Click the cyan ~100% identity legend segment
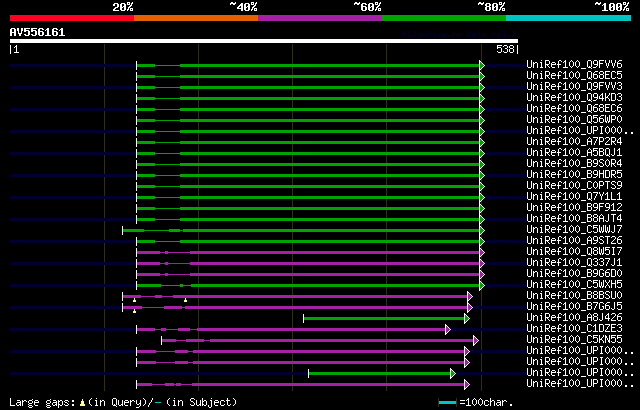The width and height of the screenshot is (640, 410). click(569, 18)
